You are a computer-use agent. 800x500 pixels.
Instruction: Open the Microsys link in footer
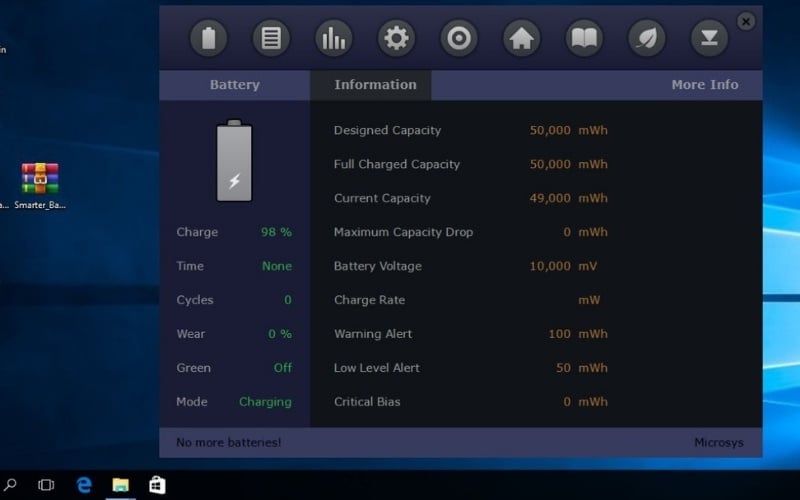[x=718, y=443]
